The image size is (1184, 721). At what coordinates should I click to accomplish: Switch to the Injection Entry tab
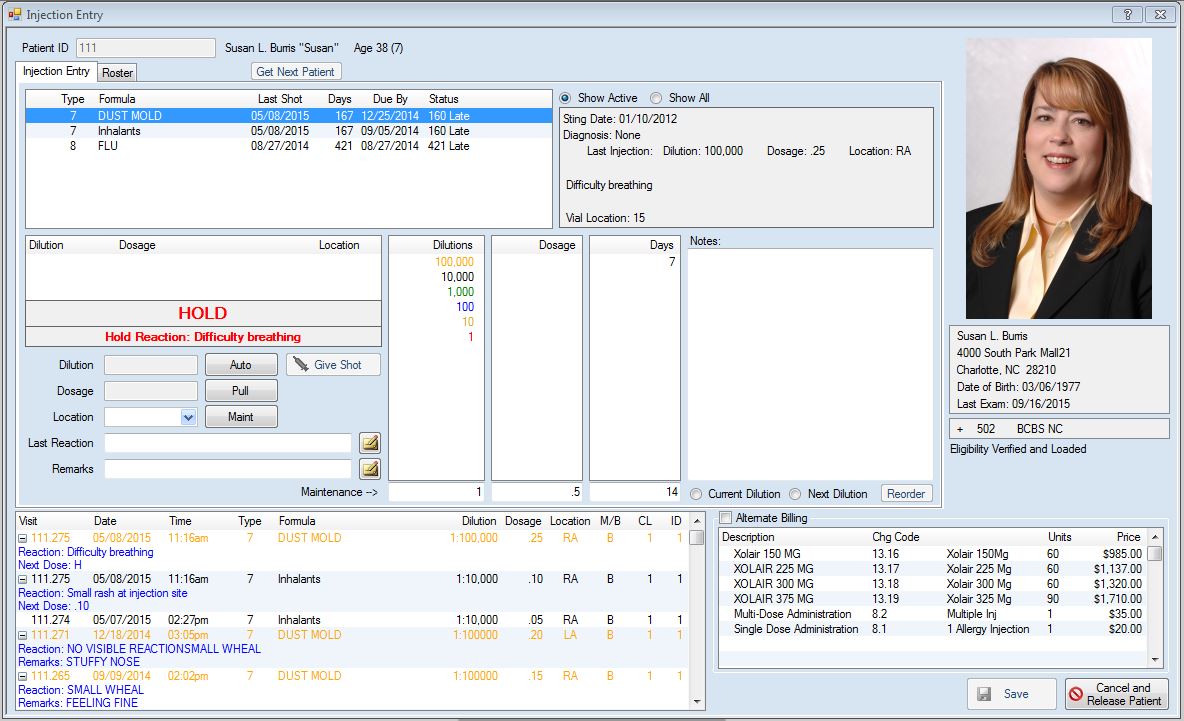coord(56,71)
